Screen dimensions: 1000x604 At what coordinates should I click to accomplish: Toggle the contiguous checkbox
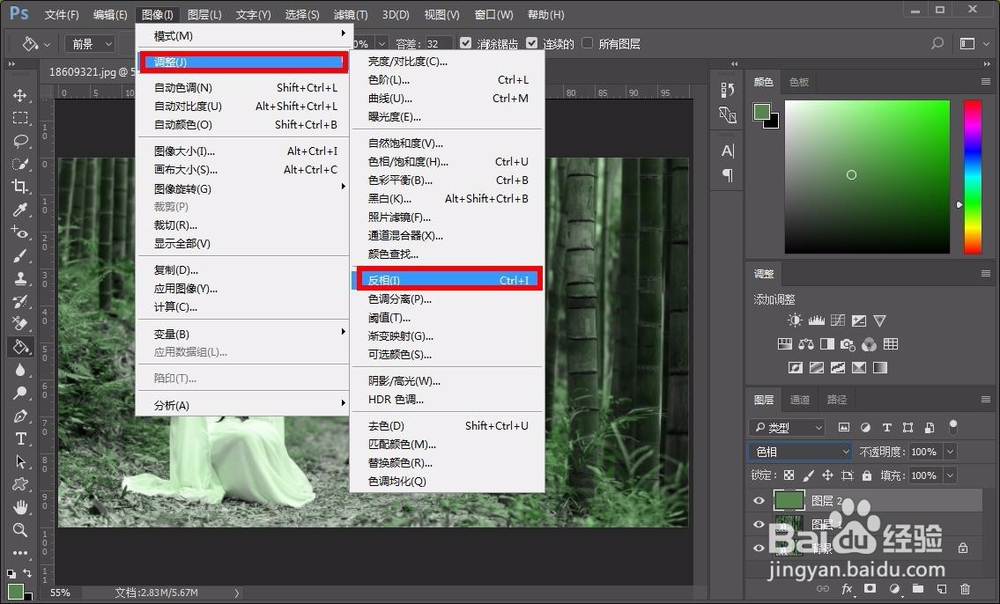(532, 43)
